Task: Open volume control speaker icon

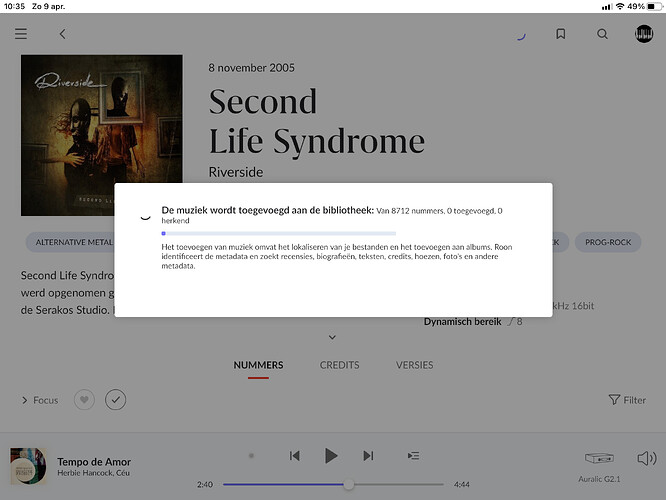Action: pyautogui.click(x=646, y=459)
